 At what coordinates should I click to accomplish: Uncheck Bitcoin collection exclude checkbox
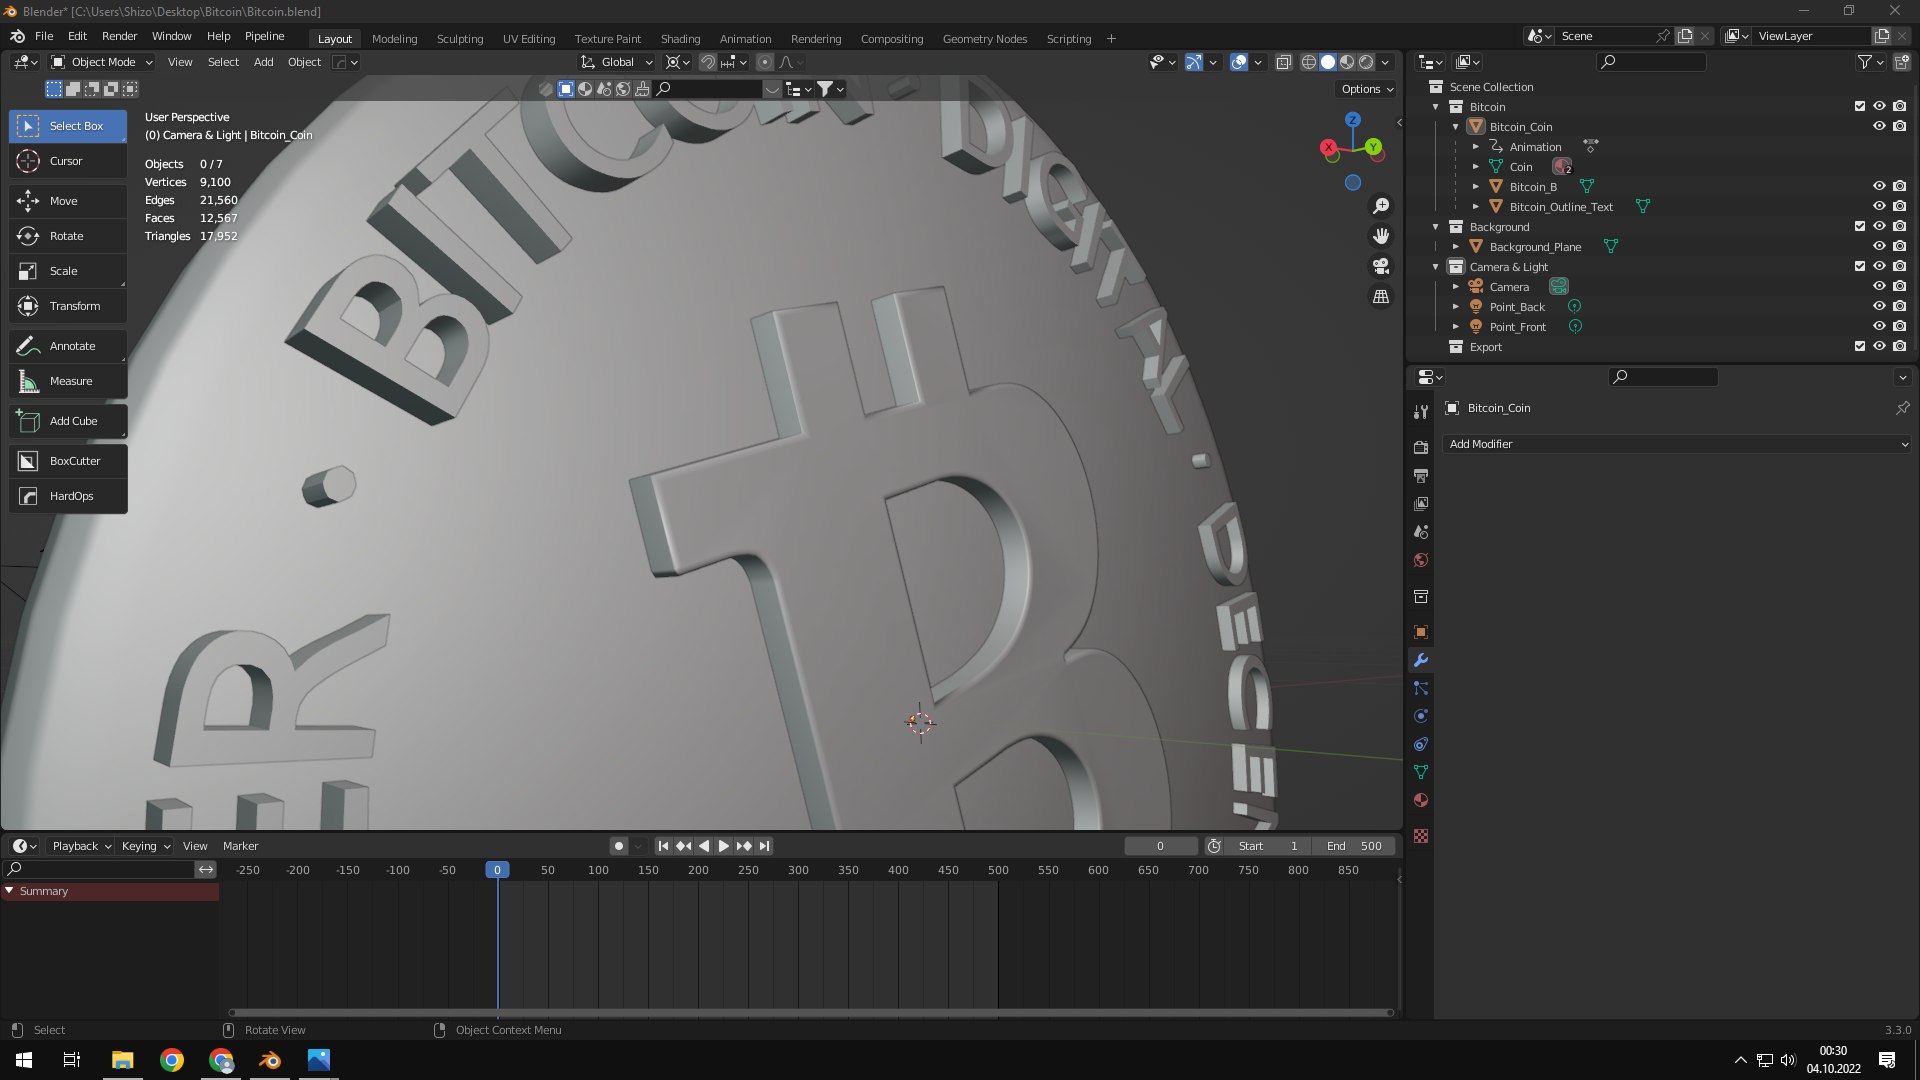point(1860,106)
